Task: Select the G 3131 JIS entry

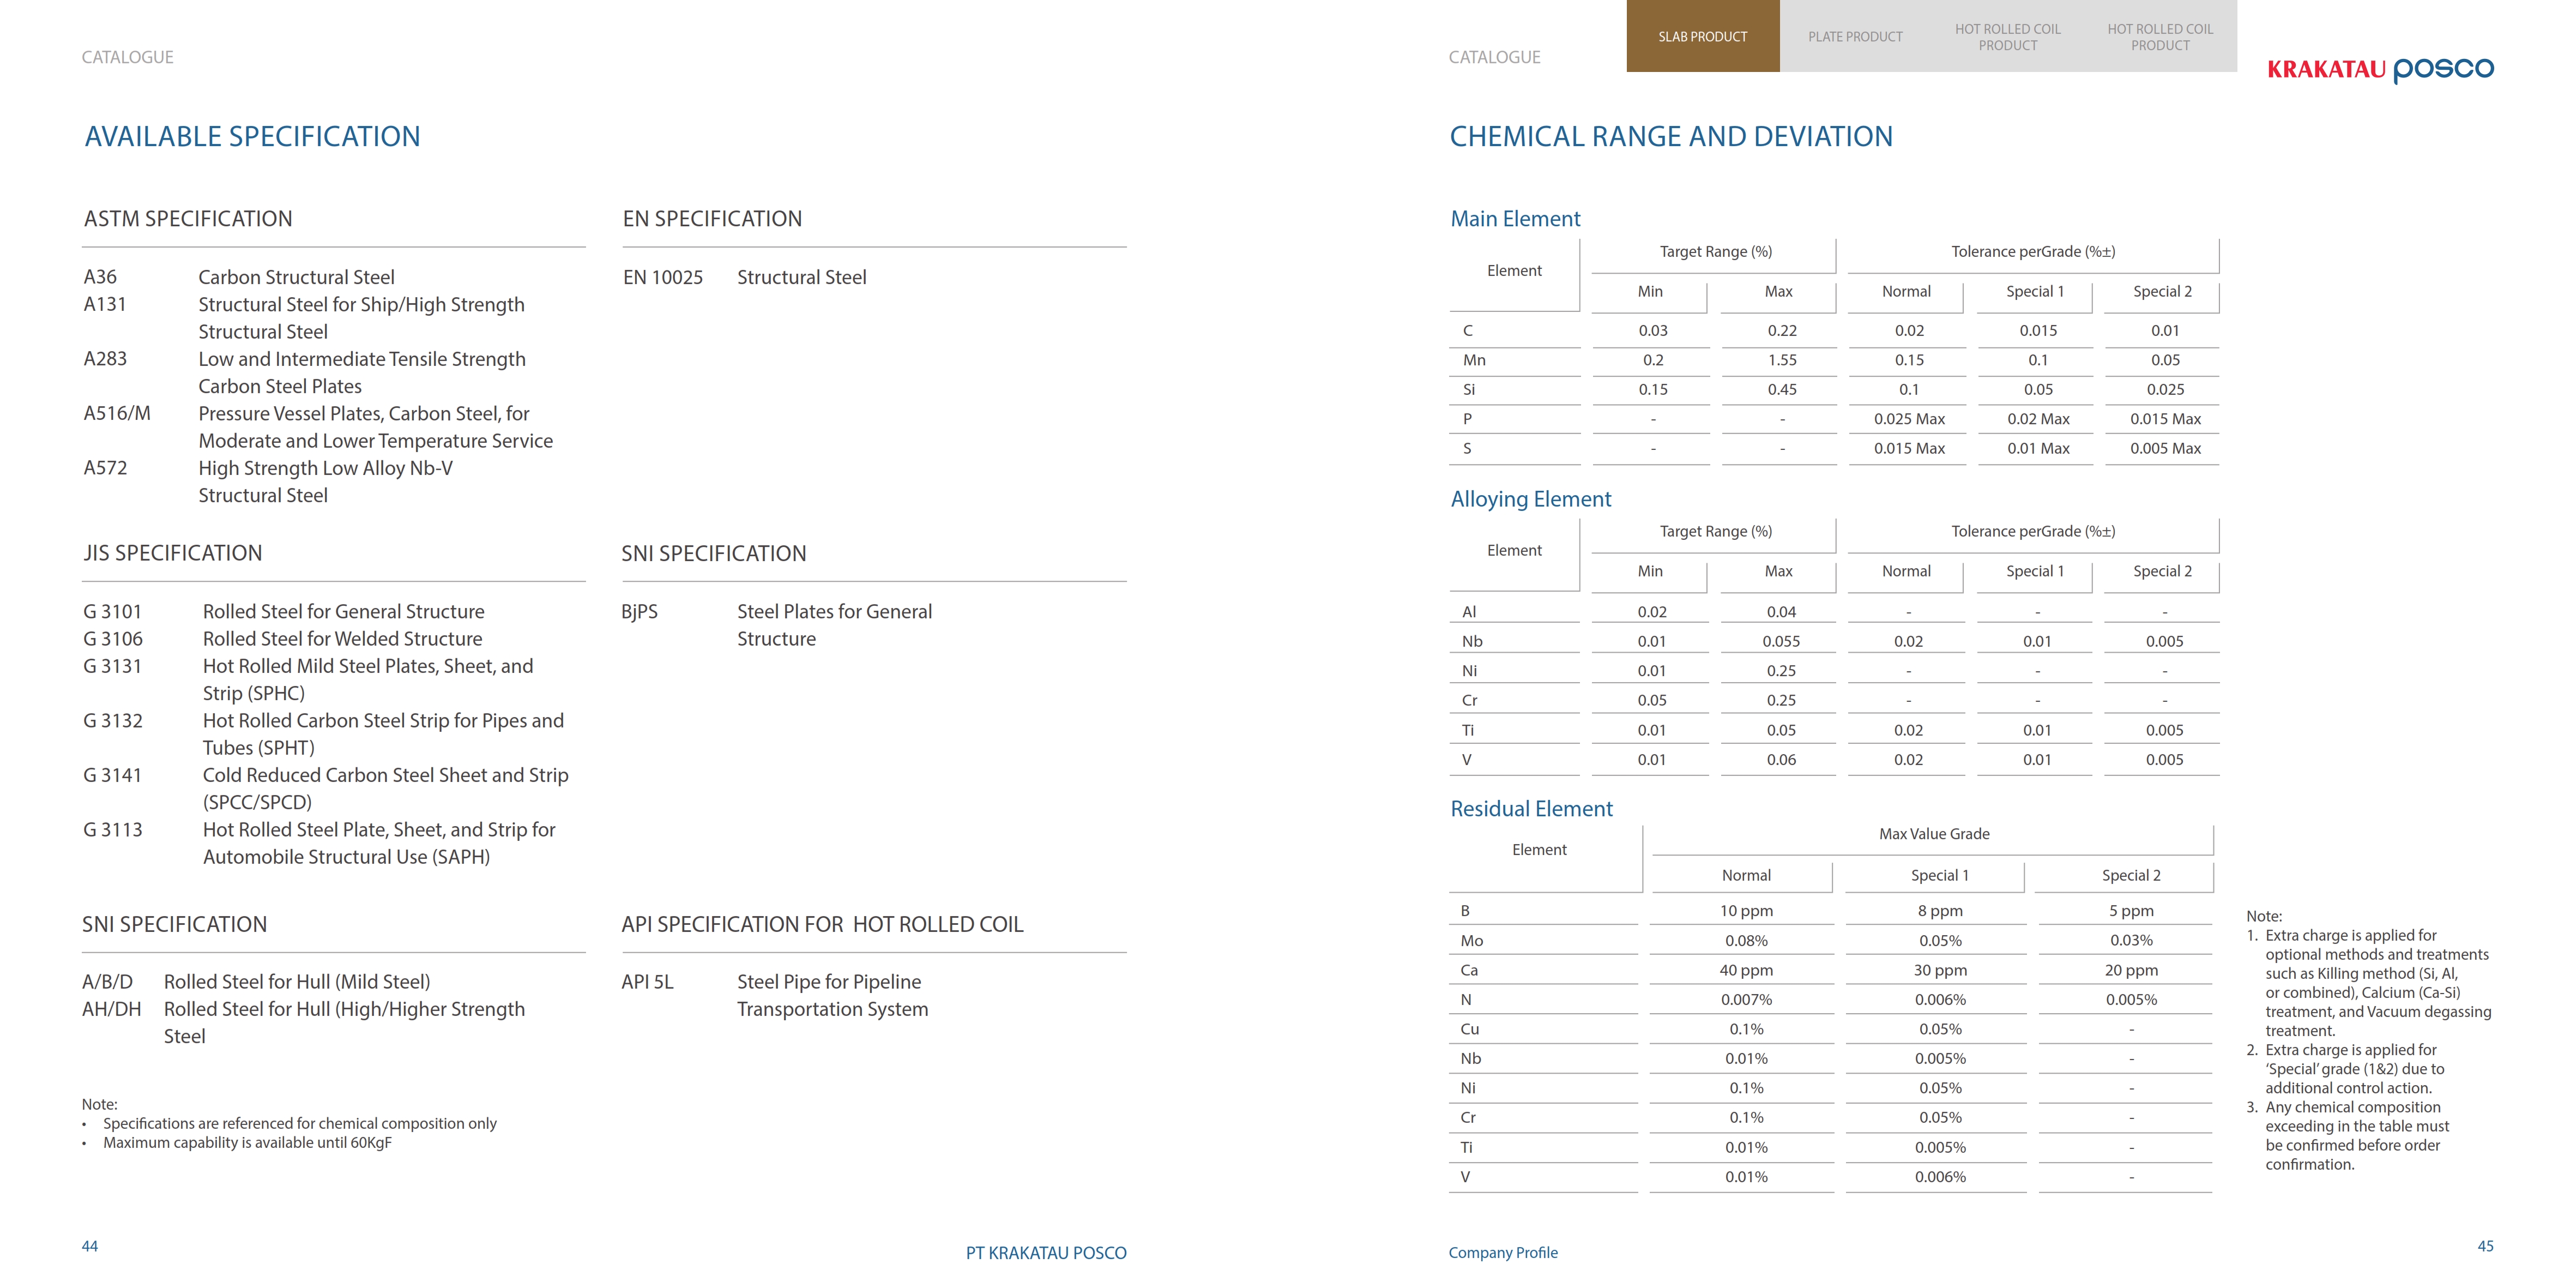Action: (308, 679)
